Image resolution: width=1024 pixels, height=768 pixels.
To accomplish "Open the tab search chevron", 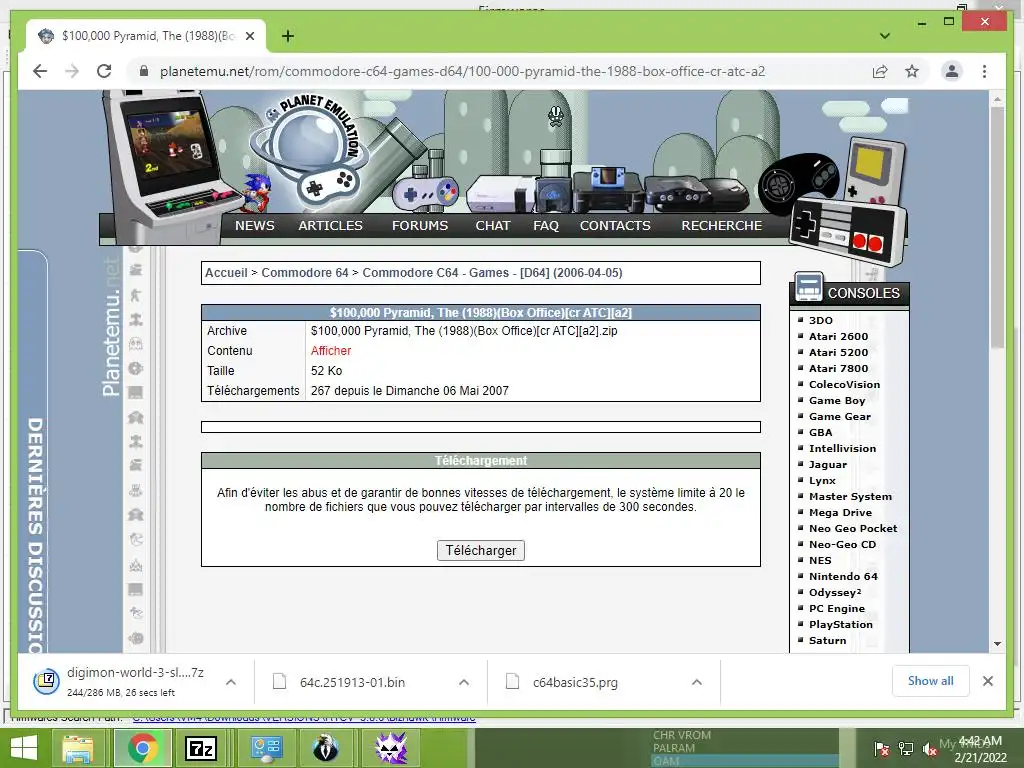I will click(884, 36).
